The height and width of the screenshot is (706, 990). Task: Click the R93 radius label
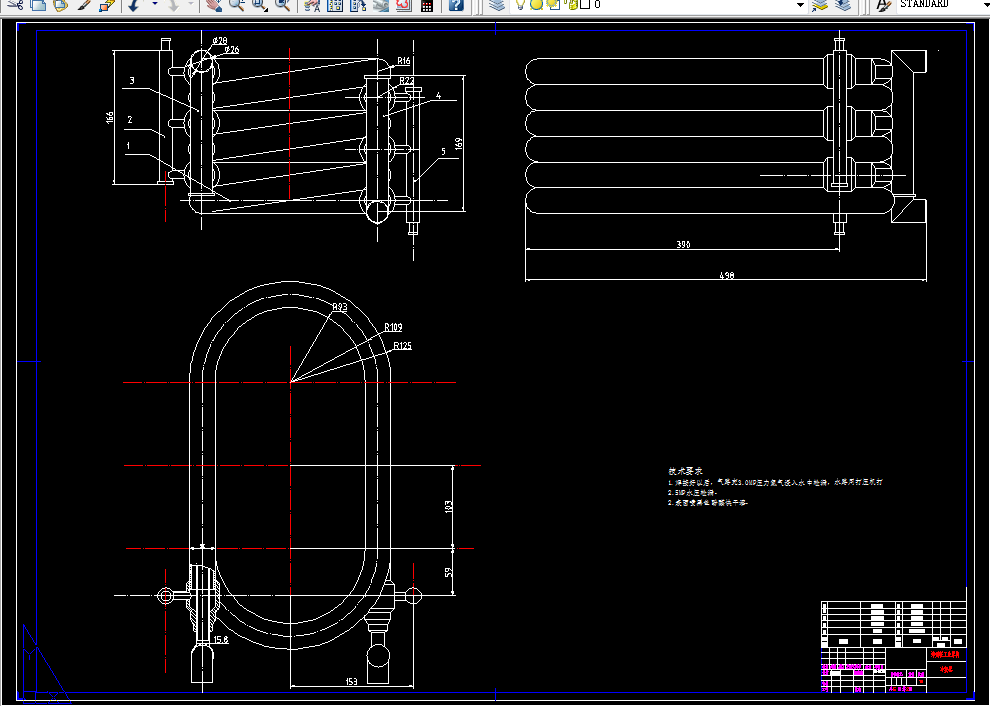pyautogui.click(x=340, y=307)
